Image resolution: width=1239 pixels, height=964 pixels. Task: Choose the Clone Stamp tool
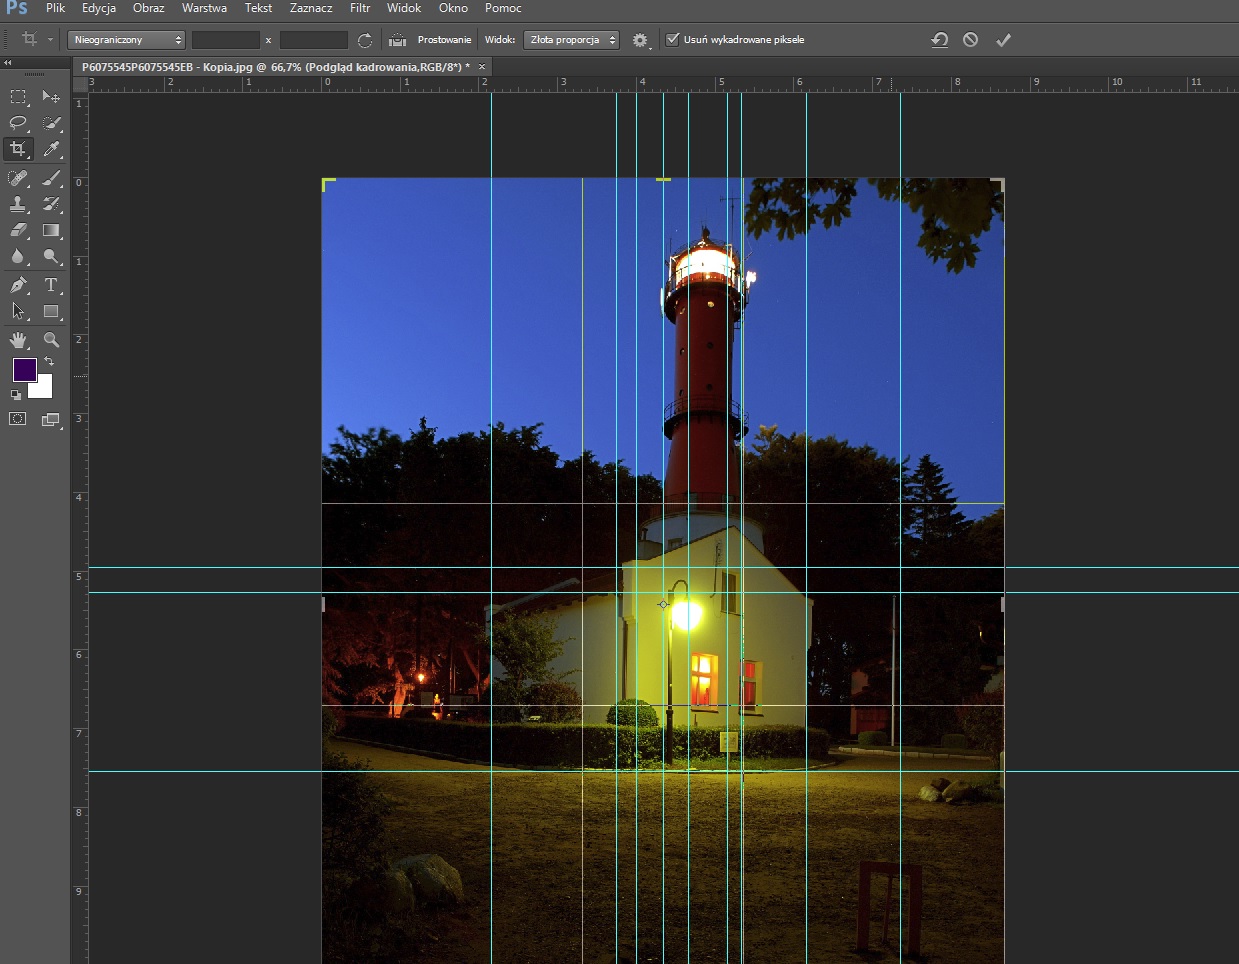(18, 204)
